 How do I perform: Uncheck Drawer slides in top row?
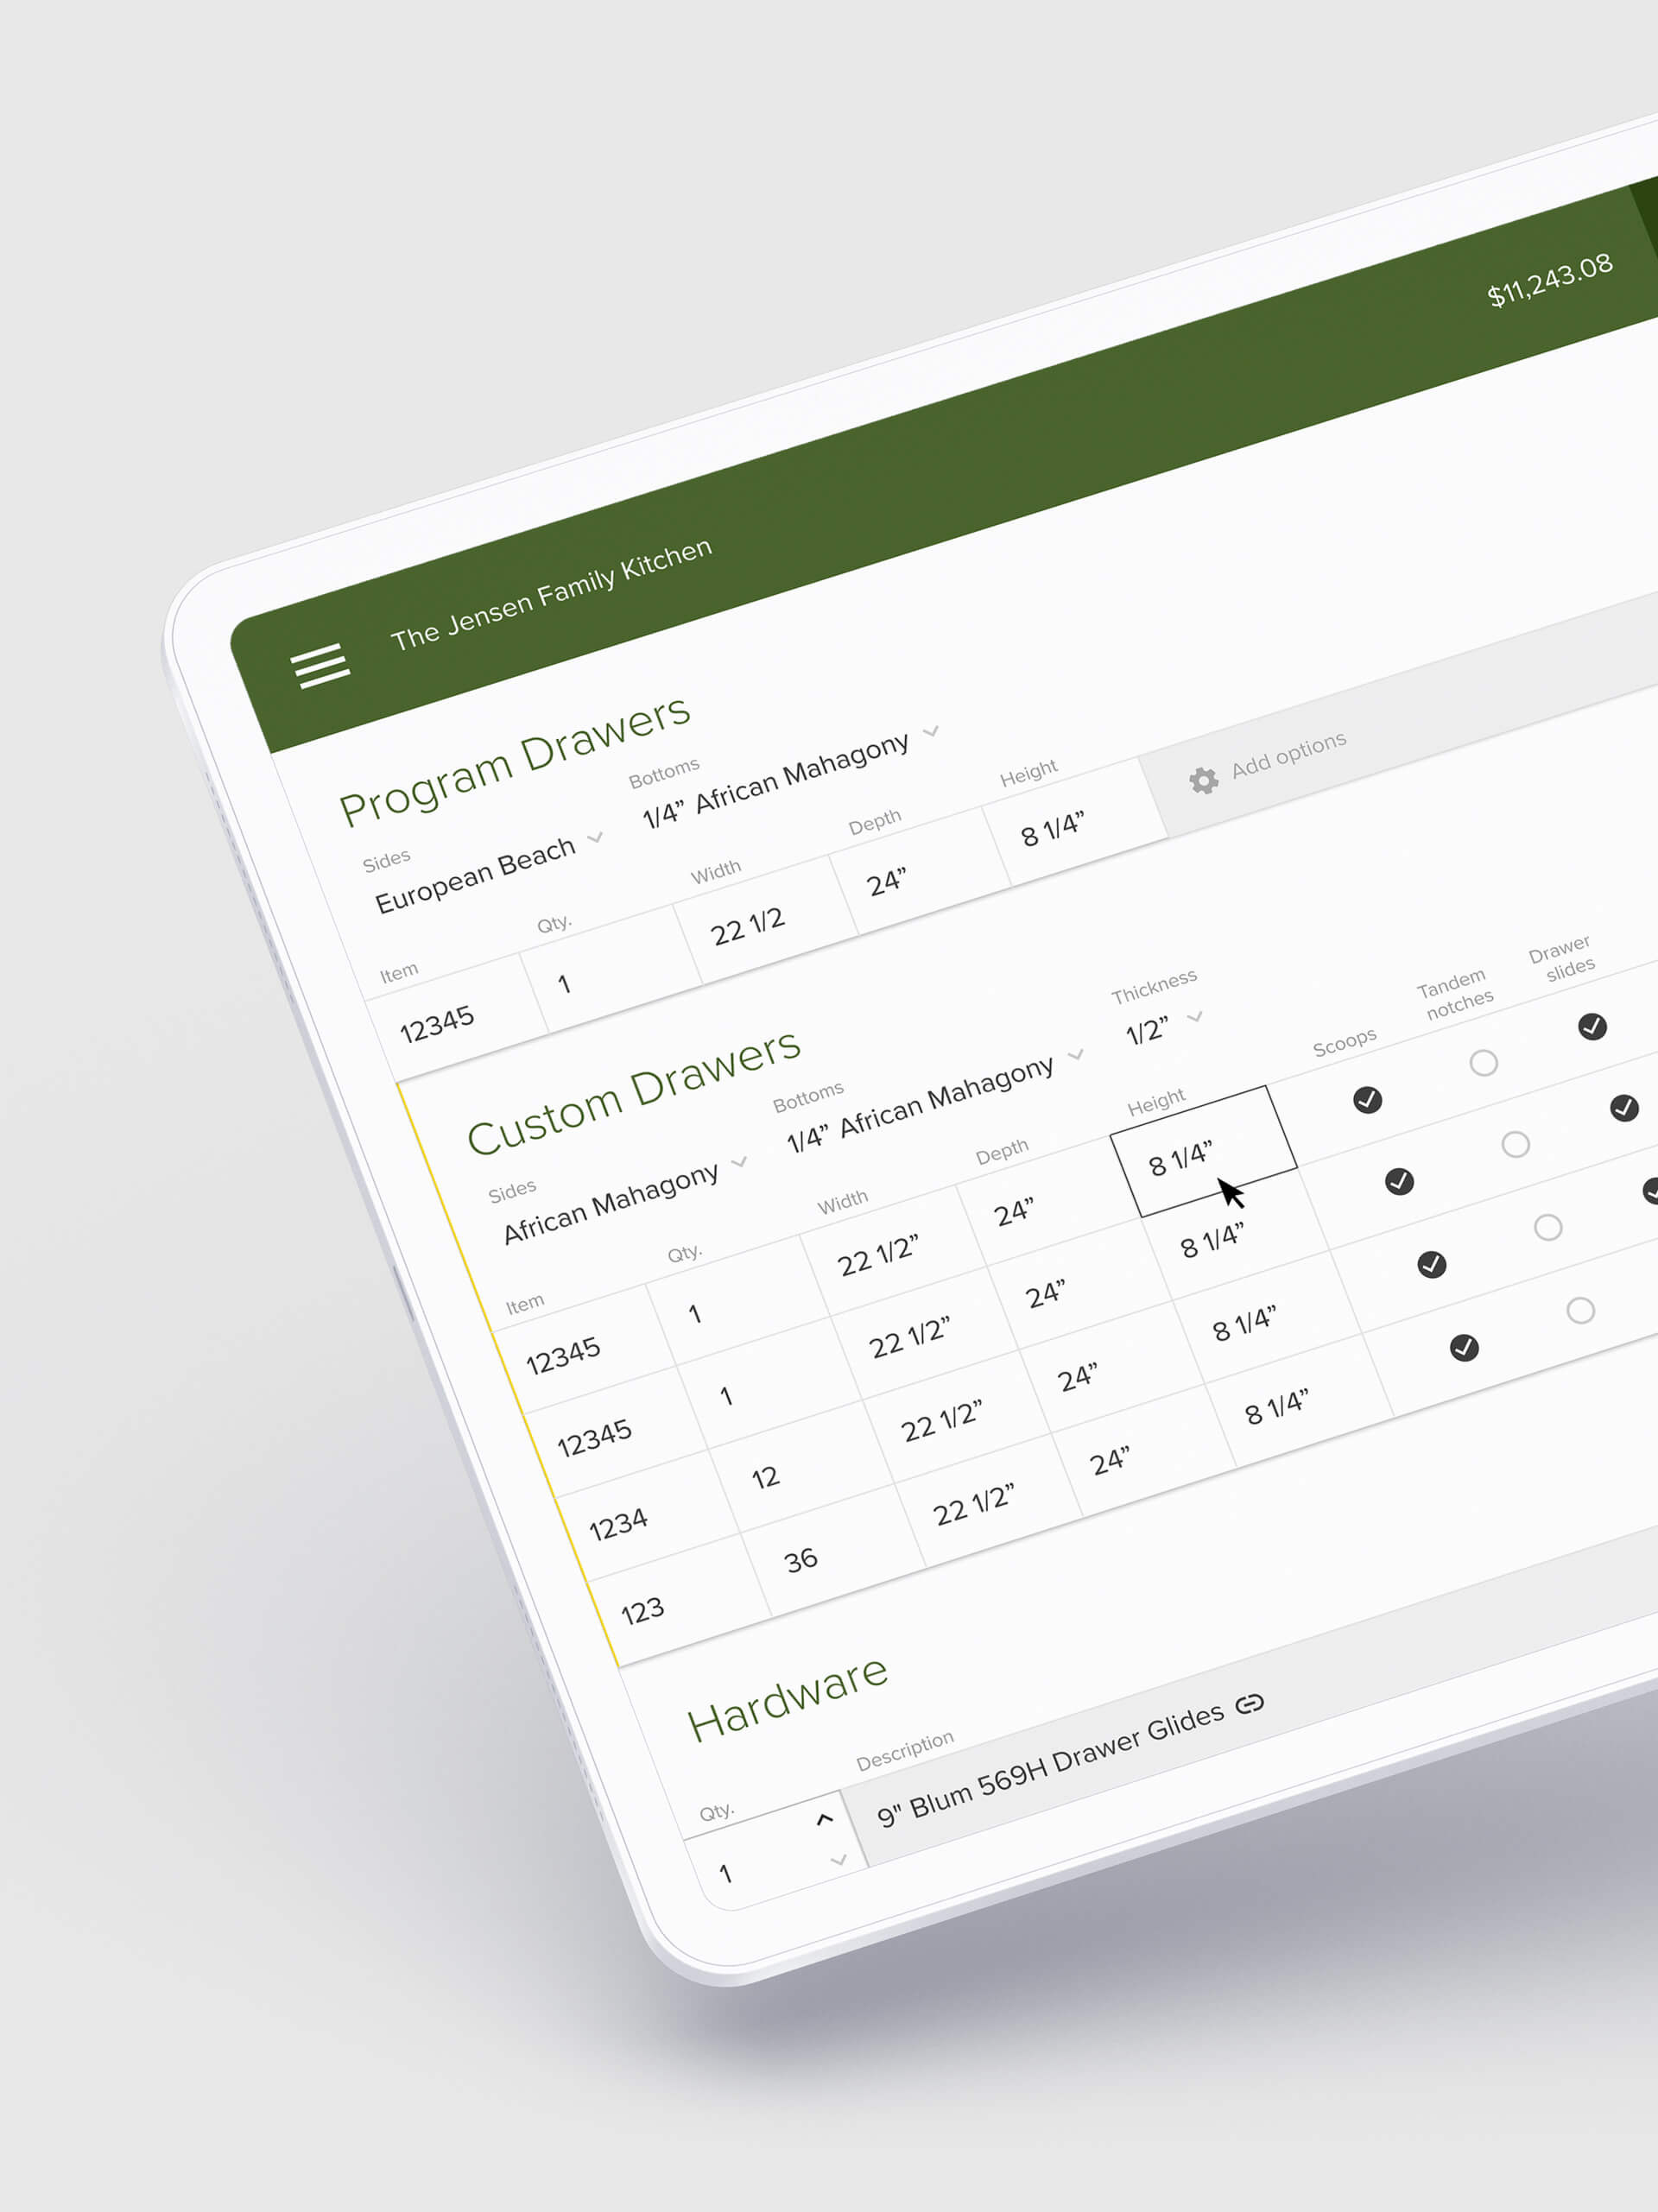tap(1592, 1026)
